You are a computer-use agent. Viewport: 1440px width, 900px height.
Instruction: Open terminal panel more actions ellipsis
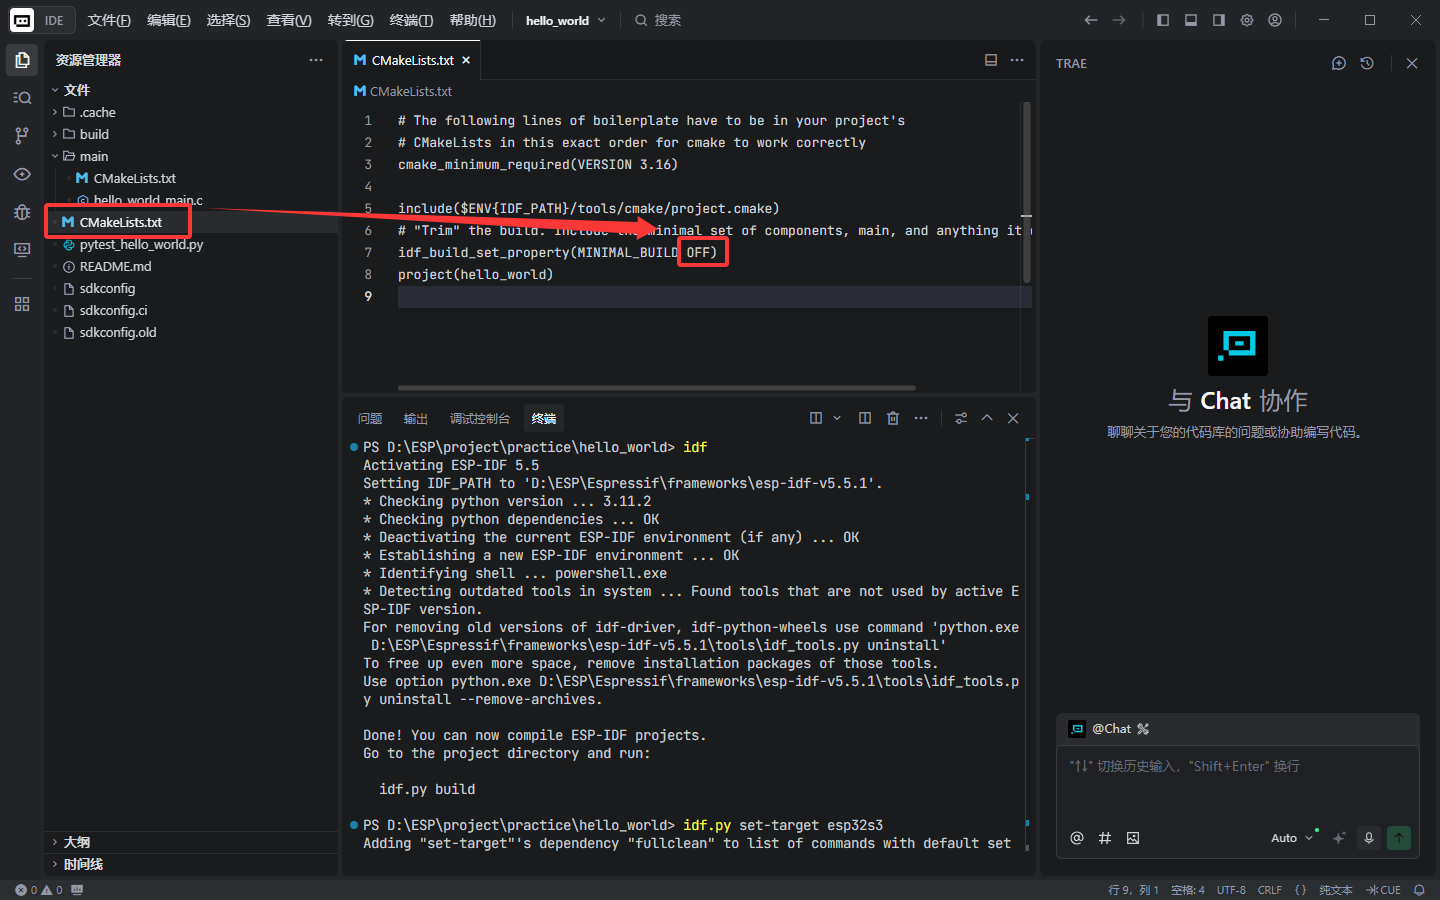pyautogui.click(x=921, y=418)
